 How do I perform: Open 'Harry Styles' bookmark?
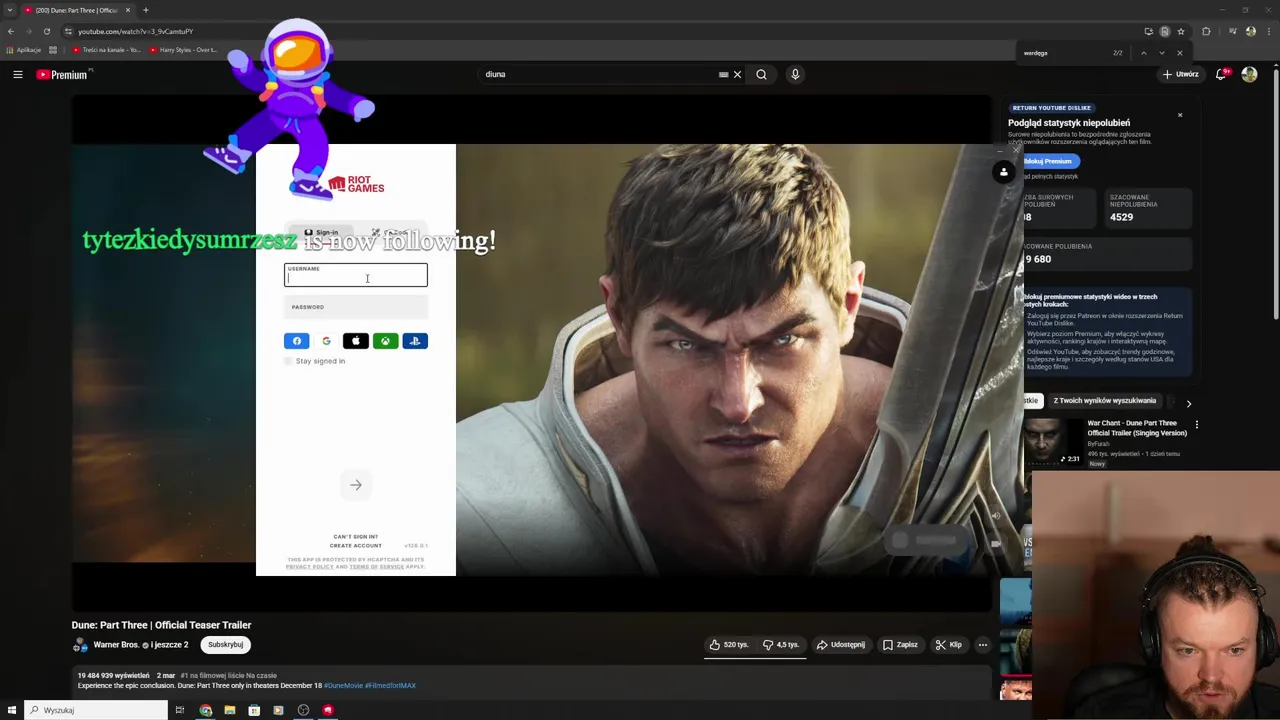[184, 50]
